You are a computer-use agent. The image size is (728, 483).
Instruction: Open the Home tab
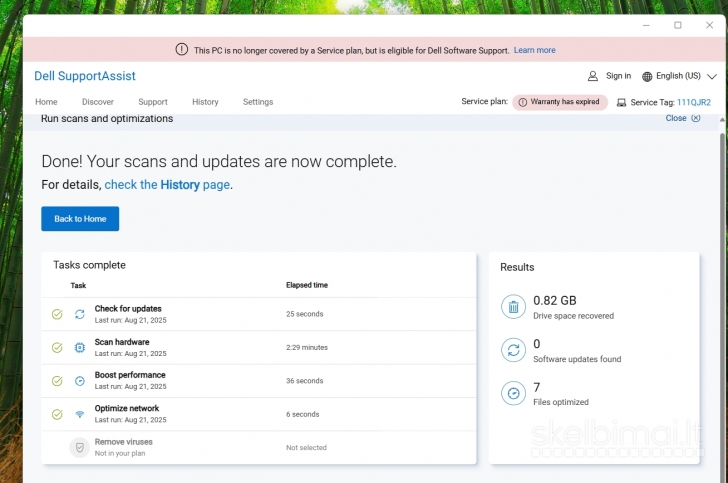point(46,102)
